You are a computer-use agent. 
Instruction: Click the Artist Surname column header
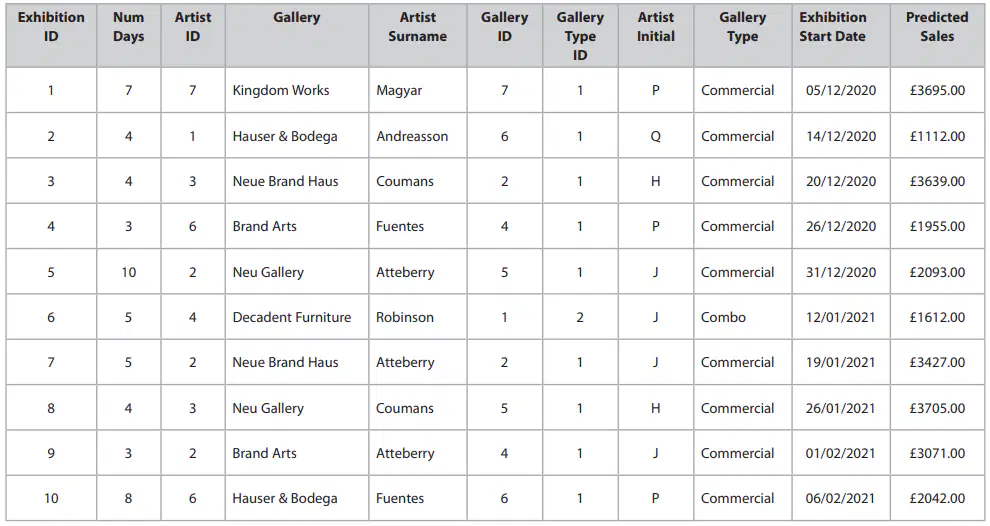[x=418, y=35]
